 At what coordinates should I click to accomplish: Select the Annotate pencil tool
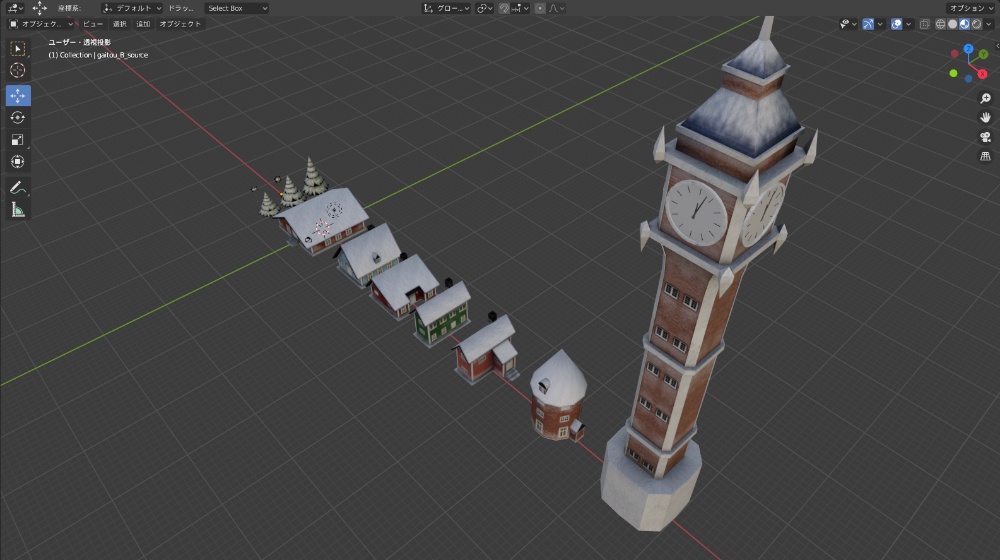point(18,188)
